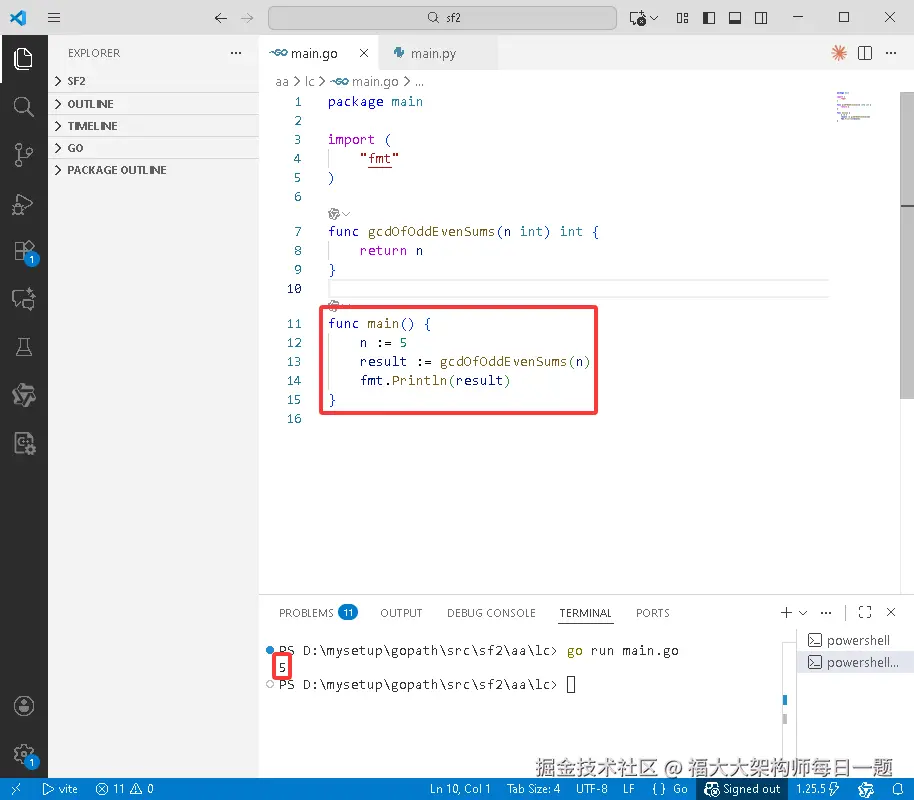The width and height of the screenshot is (914, 800).
Task: Split the editor to the right
Action: (x=865, y=53)
